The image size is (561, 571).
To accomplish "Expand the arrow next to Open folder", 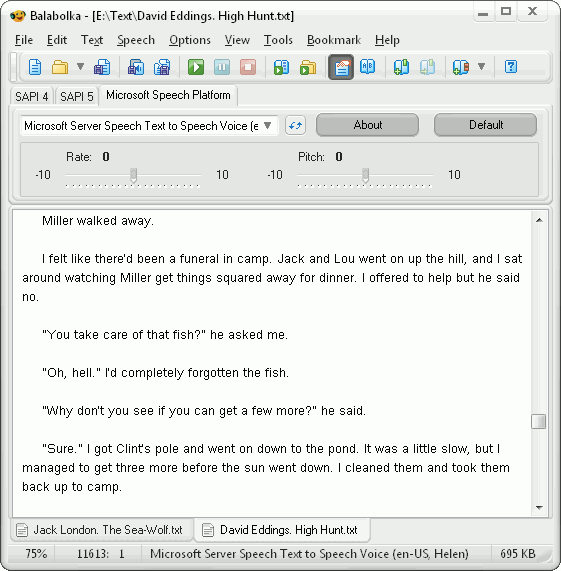I will click(x=80, y=66).
